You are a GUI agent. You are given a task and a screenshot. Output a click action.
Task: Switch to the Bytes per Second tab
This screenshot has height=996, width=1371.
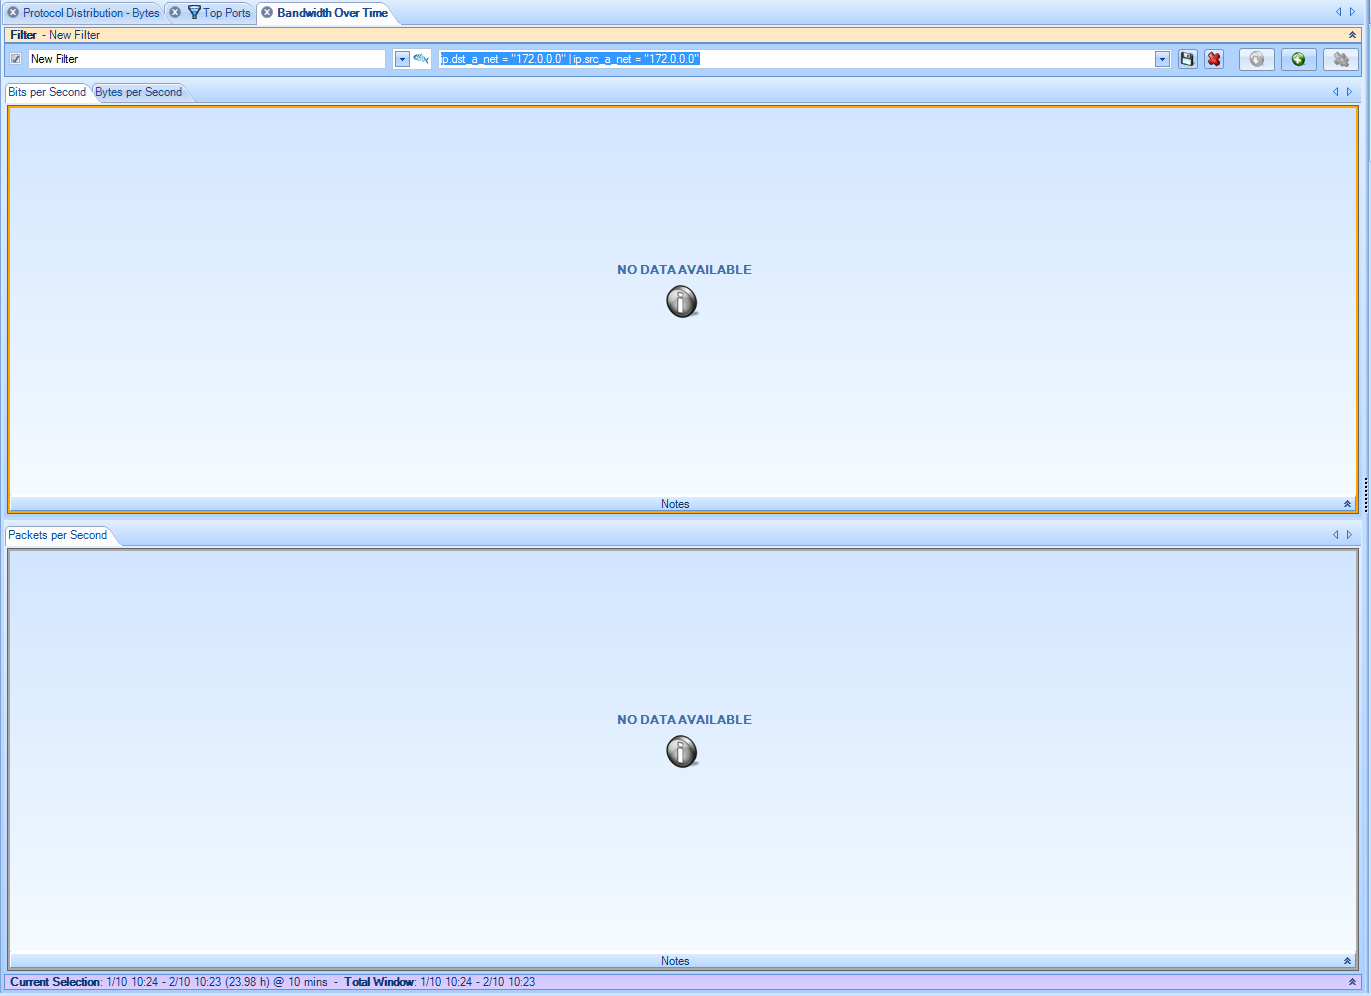(139, 92)
